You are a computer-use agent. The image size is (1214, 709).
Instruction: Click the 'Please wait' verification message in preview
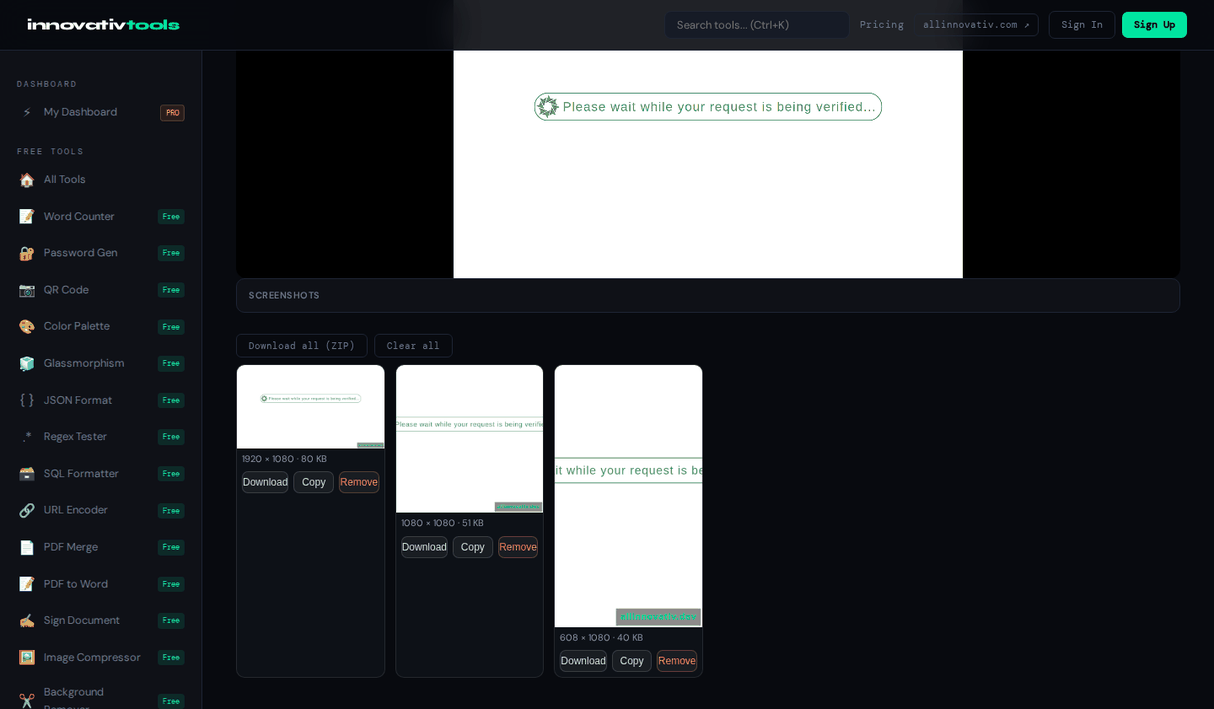coord(708,107)
